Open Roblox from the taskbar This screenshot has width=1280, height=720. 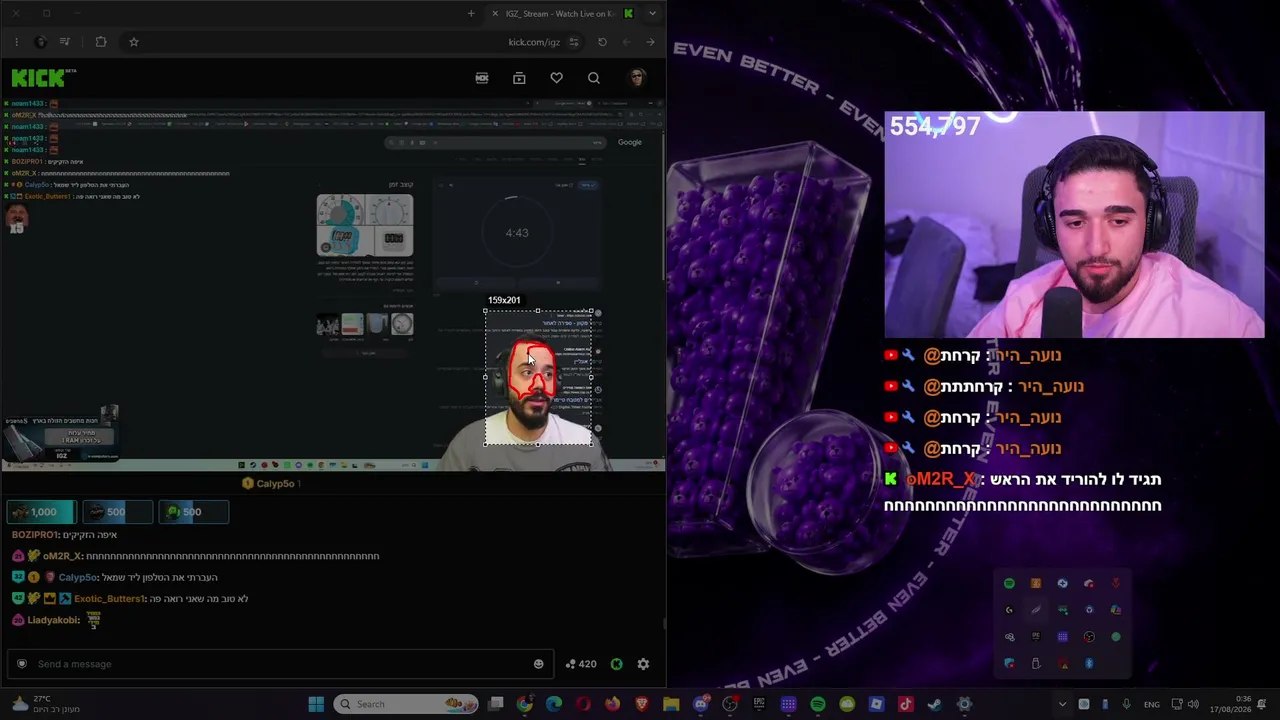pyautogui.click(x=876, y=704)
